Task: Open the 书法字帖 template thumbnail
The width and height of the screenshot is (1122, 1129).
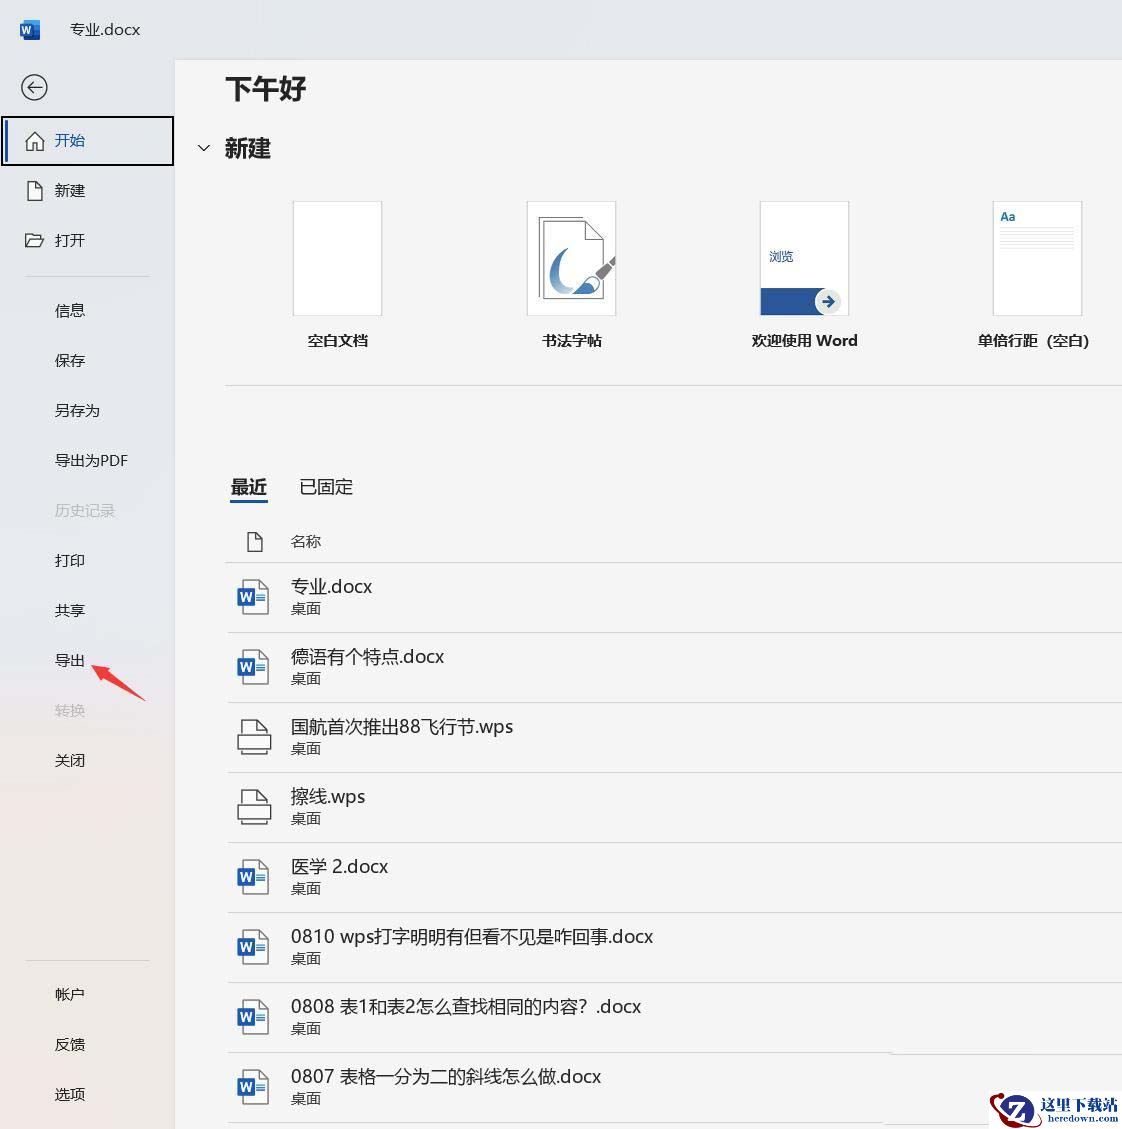Action: tap(571, 258)
